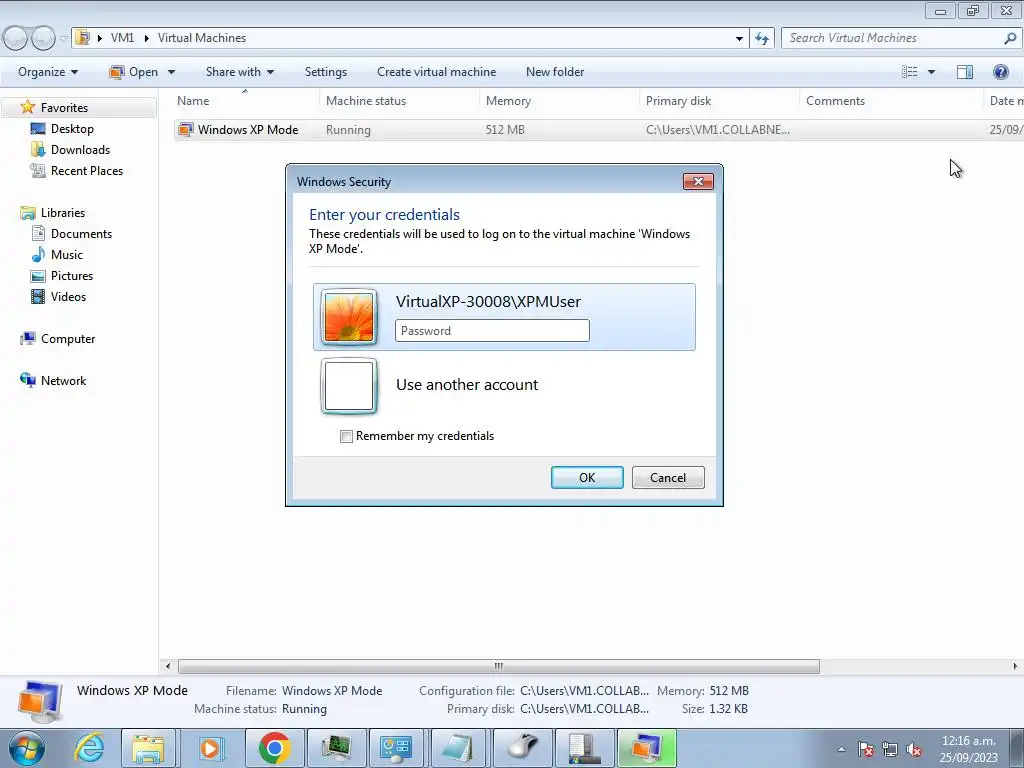Screen dimensions: 1024x768
Task: Click Virtual Machines in address breadcrumb
Action: click(x=202, y=38)
